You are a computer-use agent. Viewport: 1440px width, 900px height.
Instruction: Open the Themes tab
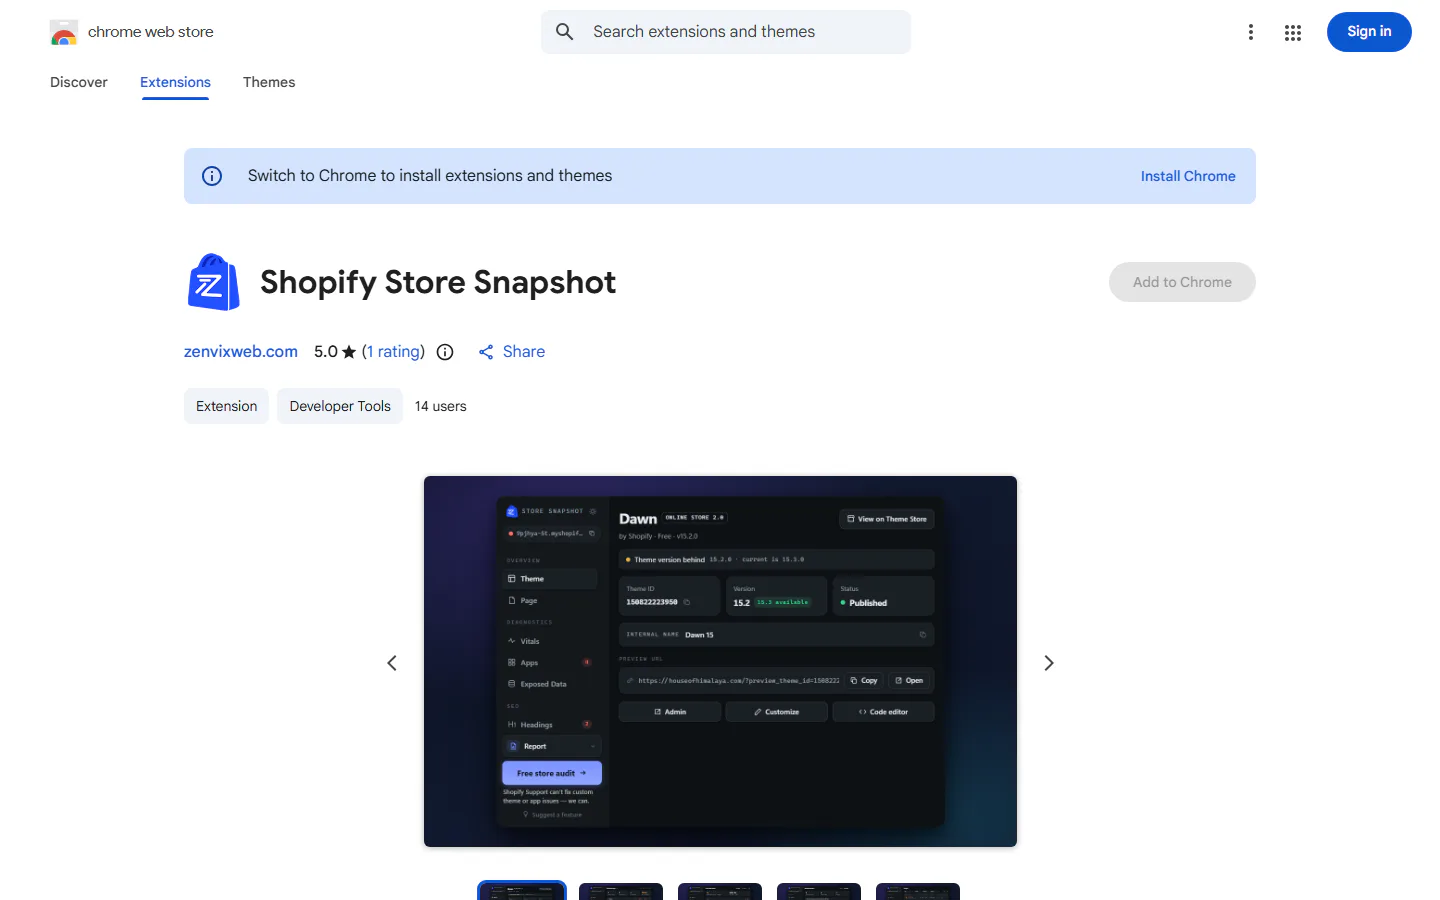(x=269, y=82)
